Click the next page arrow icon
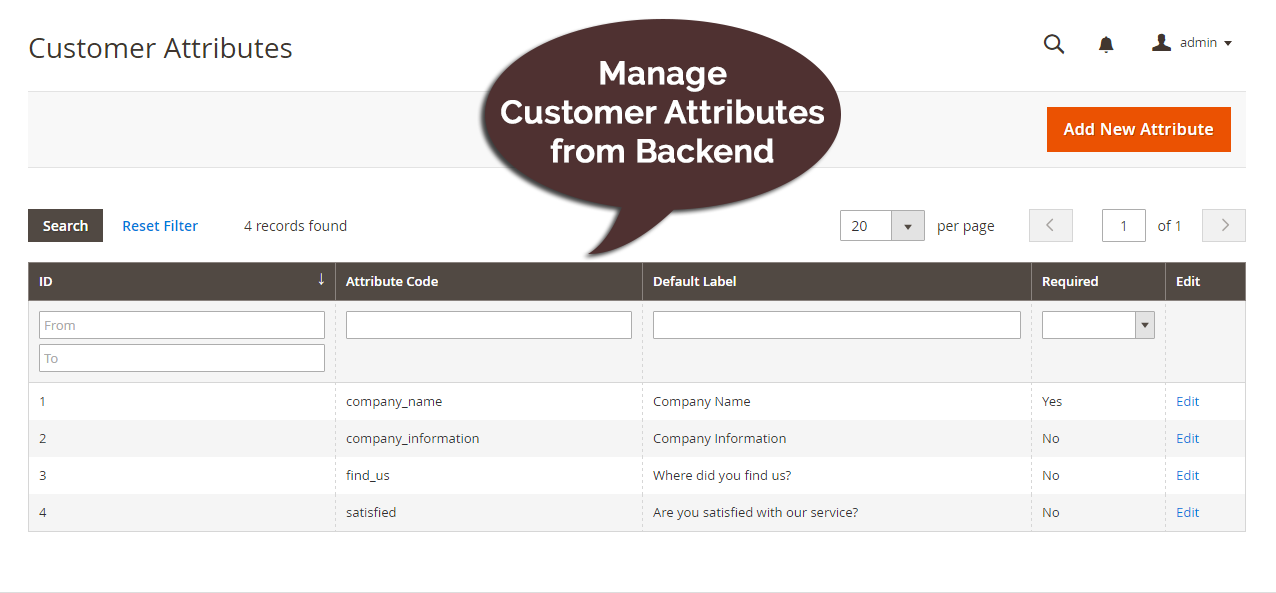Screen dimensions: 1276x593 [1223, 225]
